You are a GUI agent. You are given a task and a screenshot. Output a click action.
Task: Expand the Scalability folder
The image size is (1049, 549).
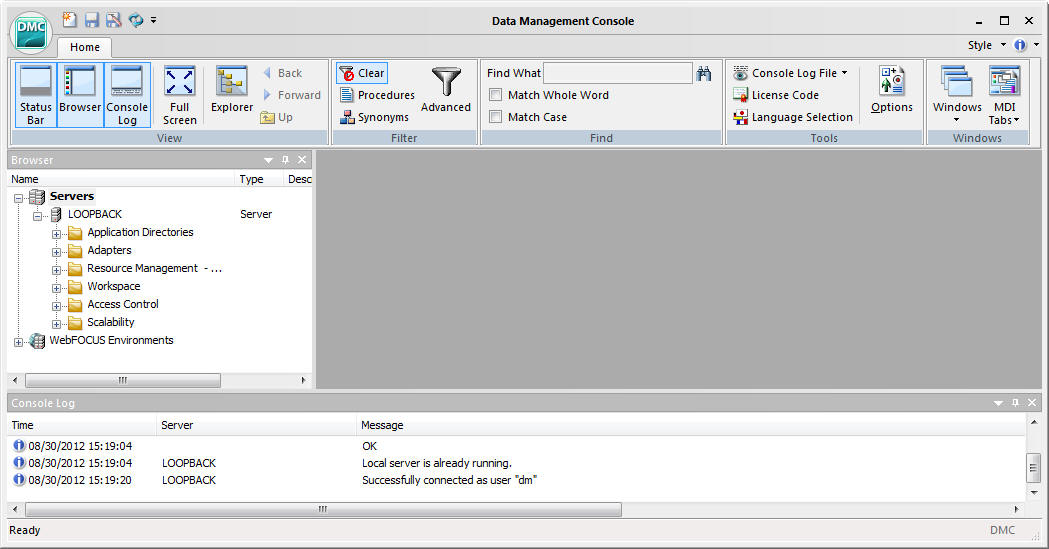click(x=56, y=324)
